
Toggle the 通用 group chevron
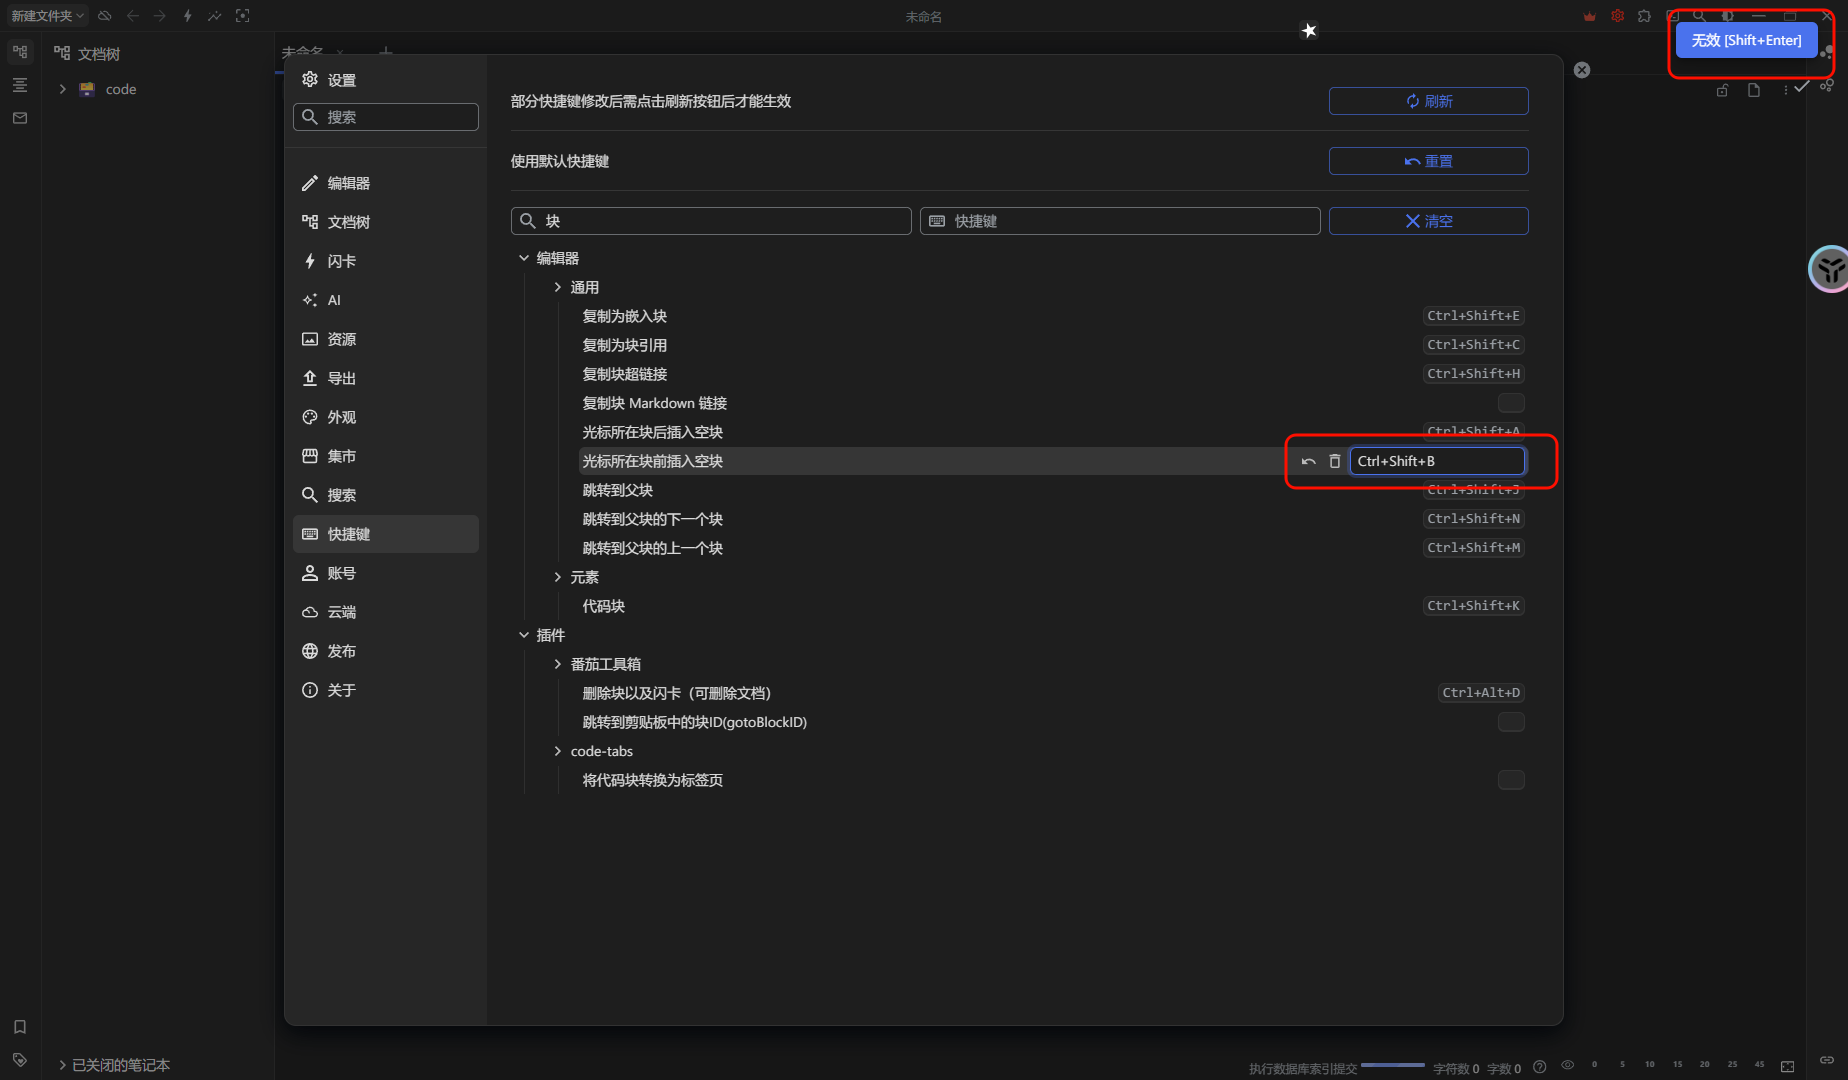pyautogui.click(x=558, y=287)
